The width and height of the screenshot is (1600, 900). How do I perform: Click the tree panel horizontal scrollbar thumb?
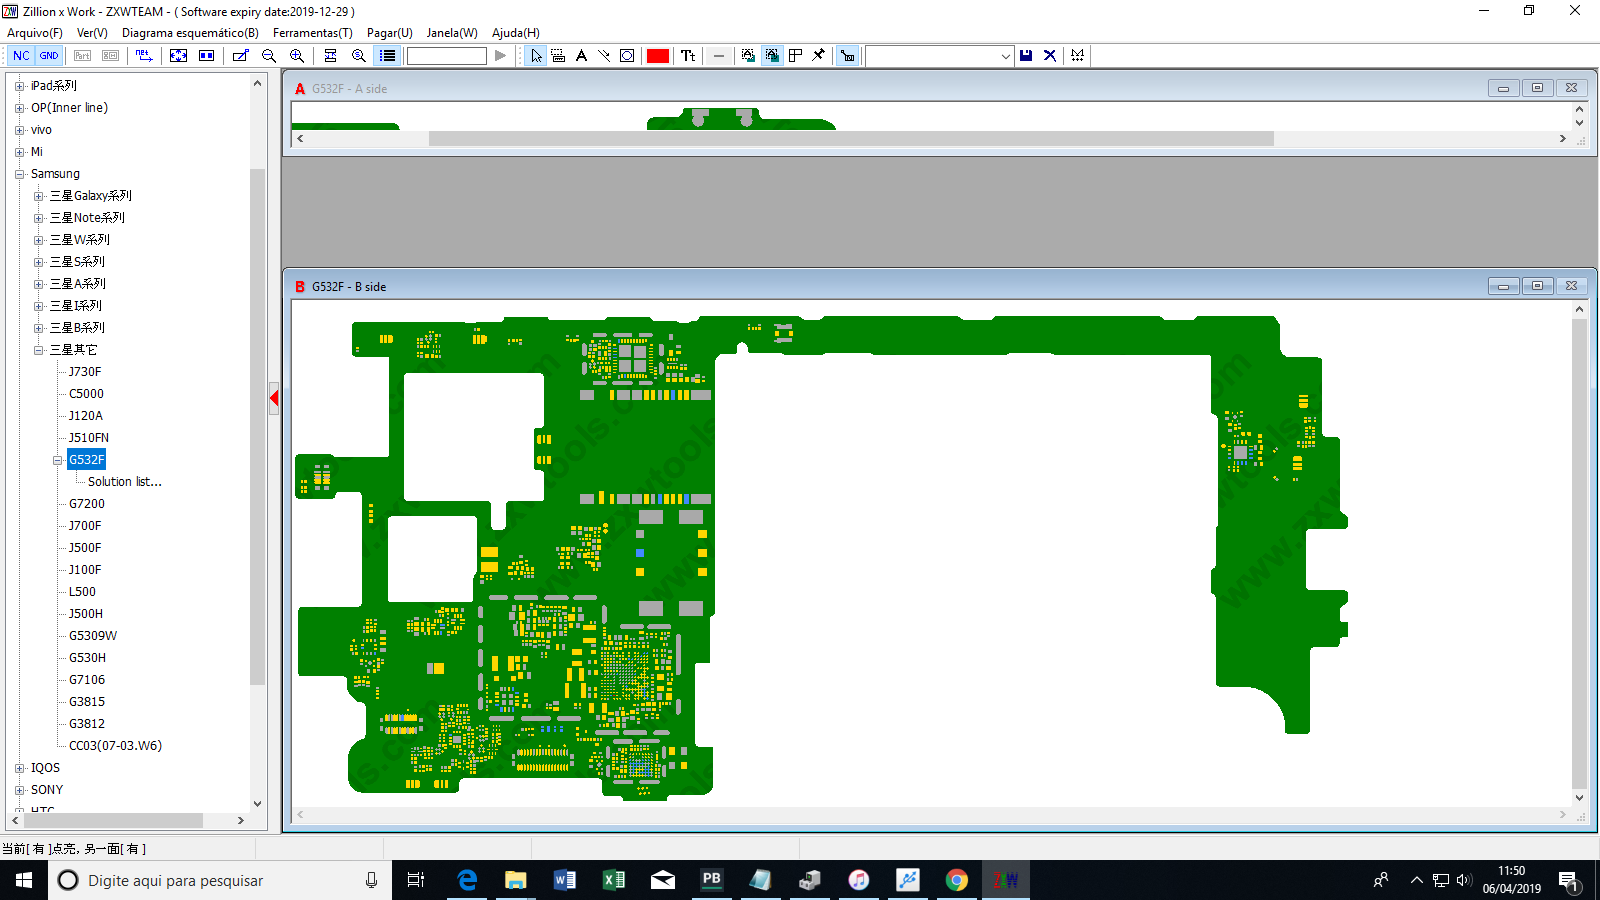pos(113,820)
